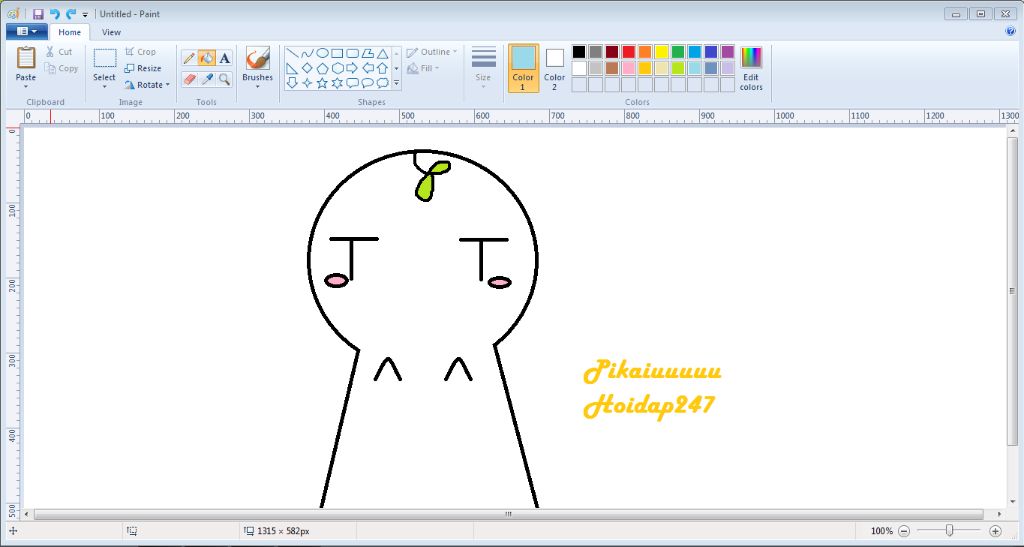Activate the Color 1 foreground button
Screen dimensions: 1024x547
(x=523, y=68)
